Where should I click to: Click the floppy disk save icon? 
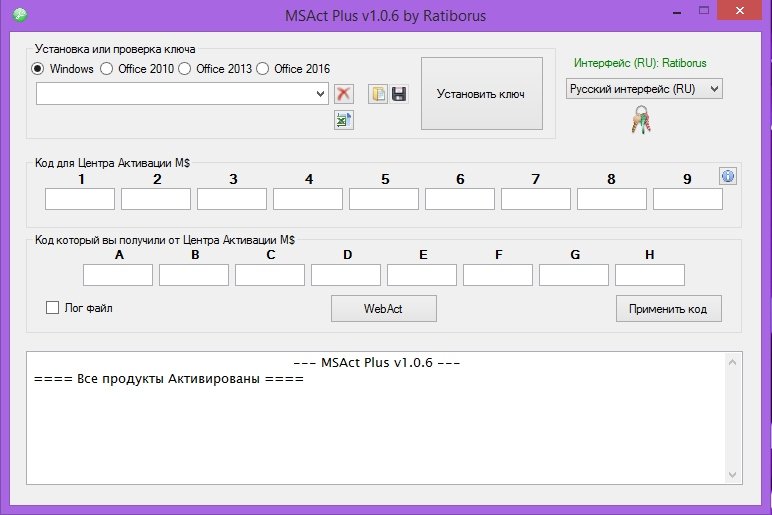[x=399, y=94]
